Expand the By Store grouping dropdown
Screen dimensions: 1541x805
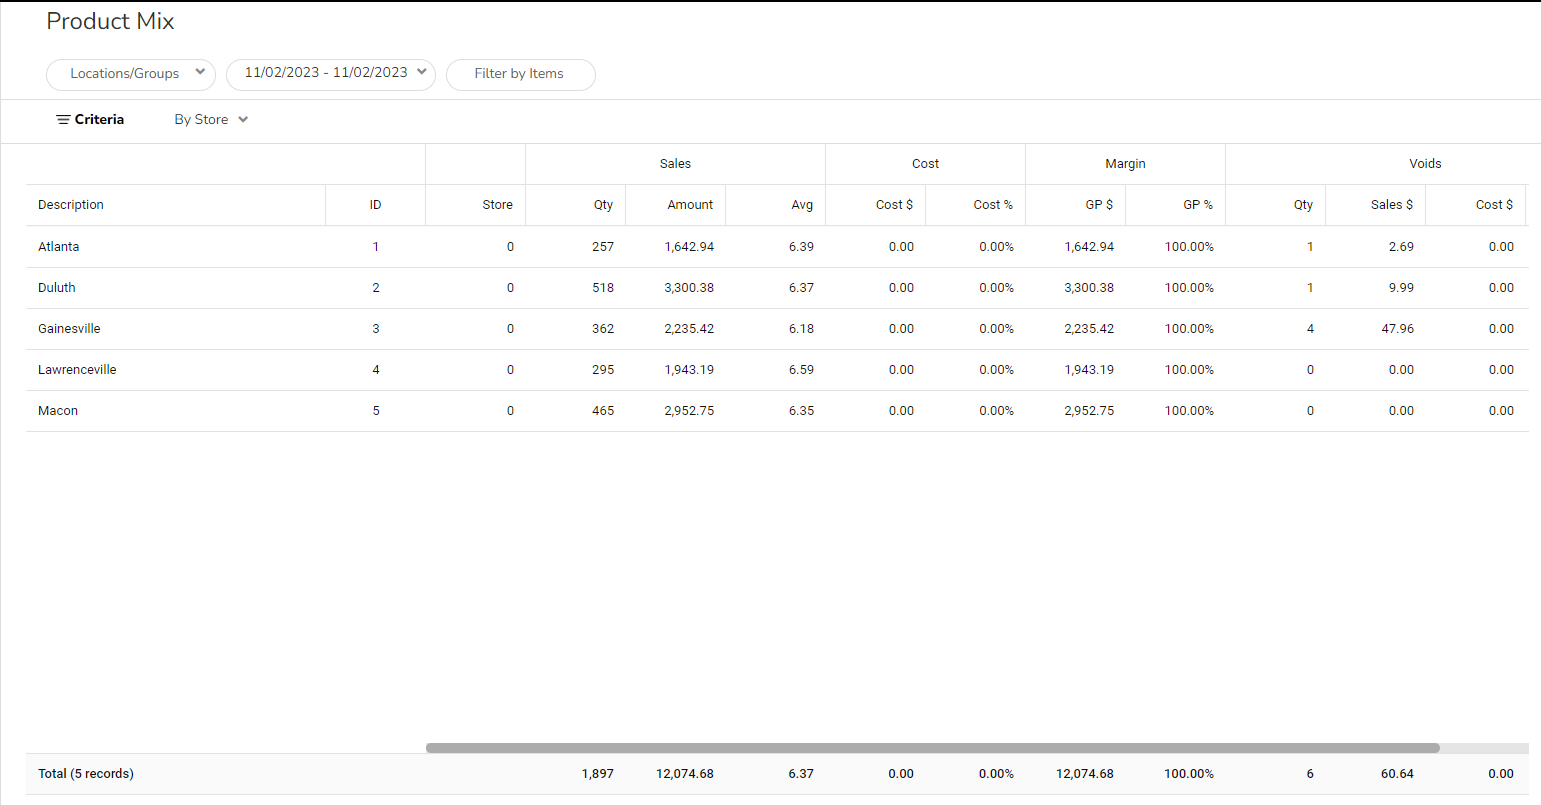(202, 120)
